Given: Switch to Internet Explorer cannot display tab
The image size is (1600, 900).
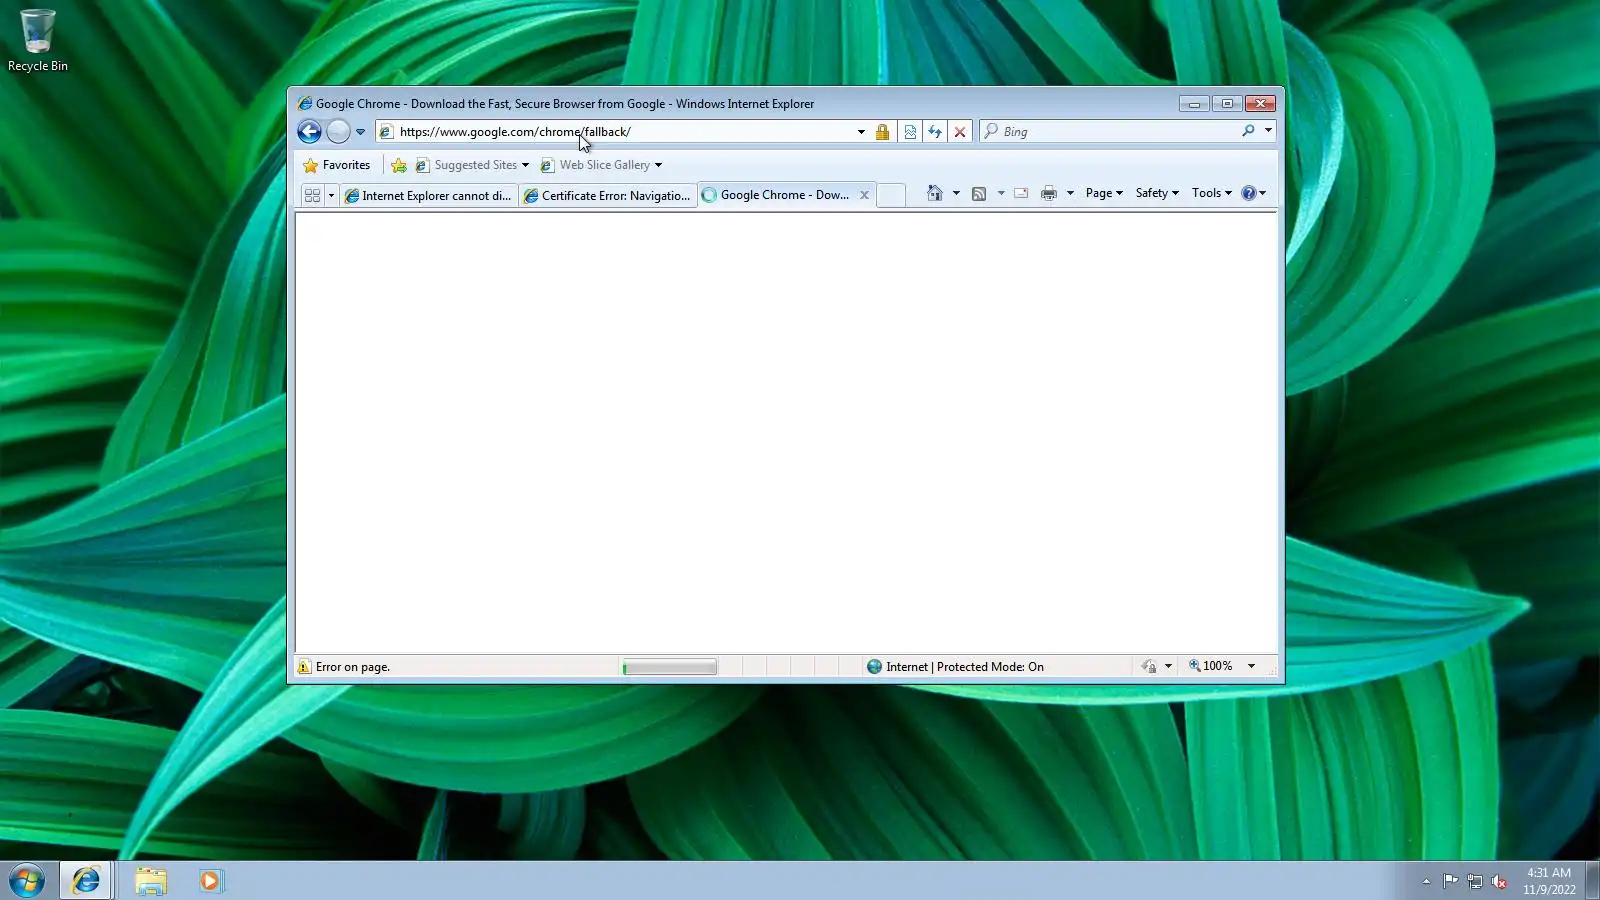Looking at the screenshot, I should [428, 196].
